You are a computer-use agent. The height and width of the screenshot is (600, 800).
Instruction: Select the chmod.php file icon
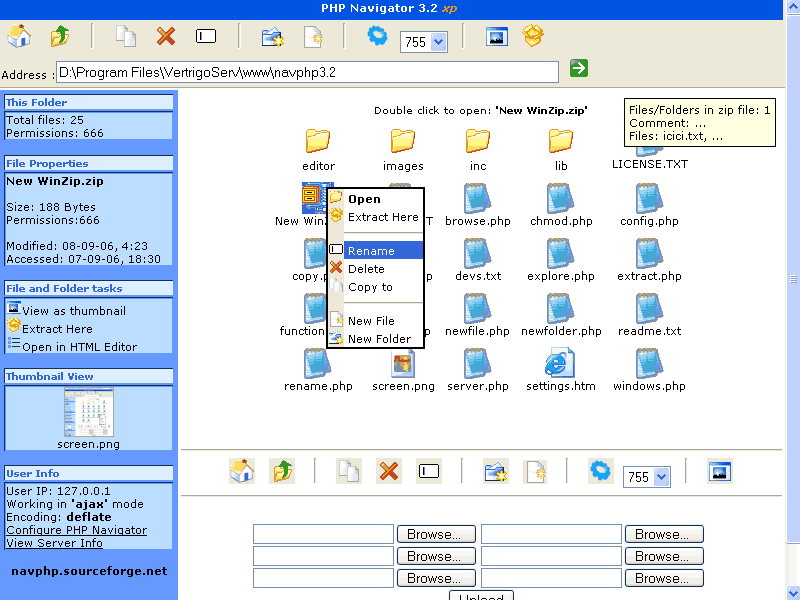click(561, 198)
